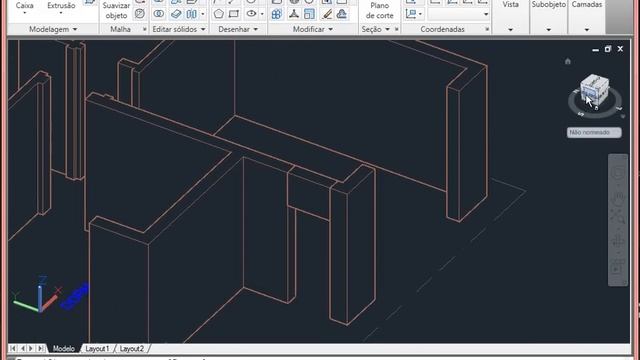
Task: Click the pan hand icon in navigation bar
Action: (x=618, y=198)
